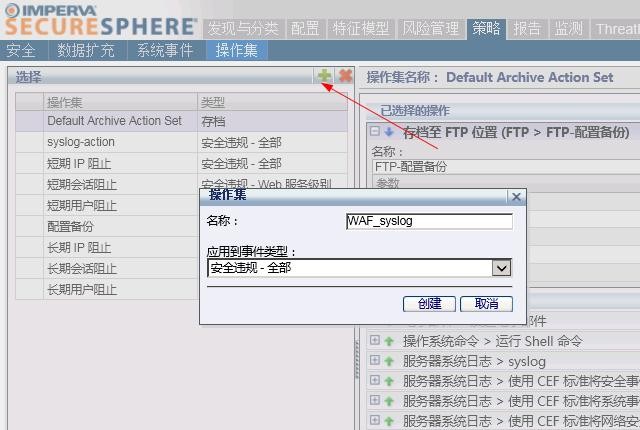Switch to the 操作集 sub-tab
The width and height of the screenshot is (640, 430).
coord(237,51)
